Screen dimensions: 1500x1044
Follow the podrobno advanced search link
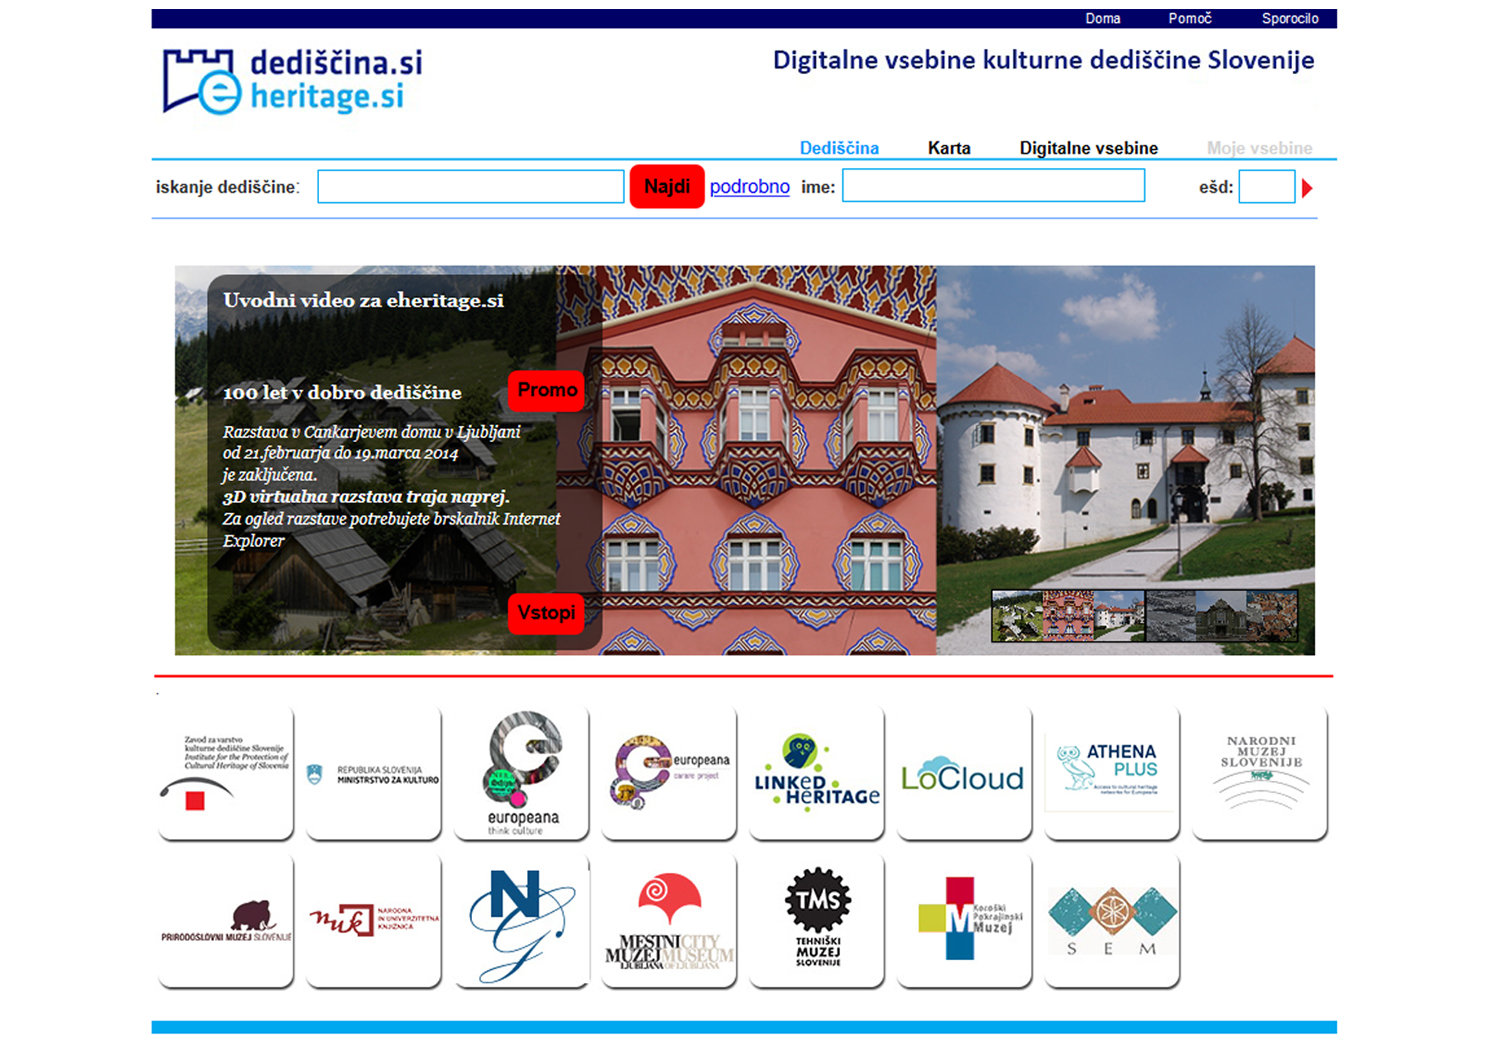click(749, 187)
